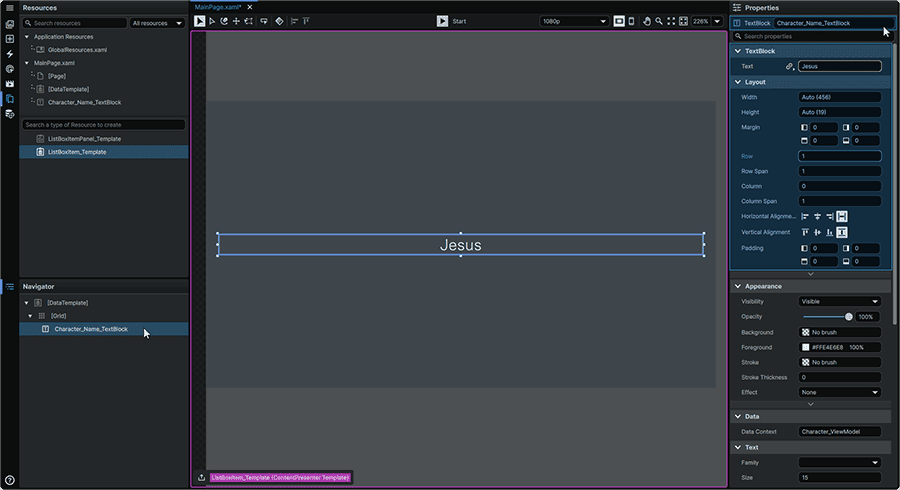Collapse the [DataTemplate] node in Navigator
Viewport: 900px width, 490px height.
tap(26, 303)
